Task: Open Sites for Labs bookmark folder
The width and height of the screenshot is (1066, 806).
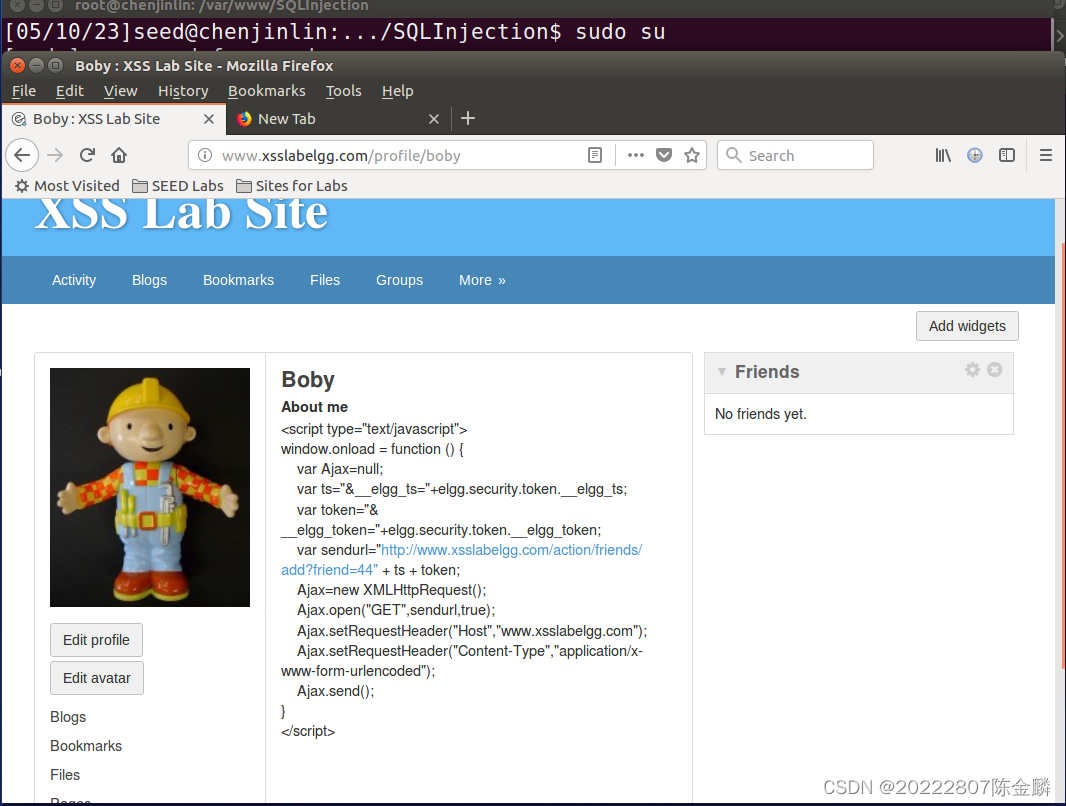Action: (x=292, y=186)
